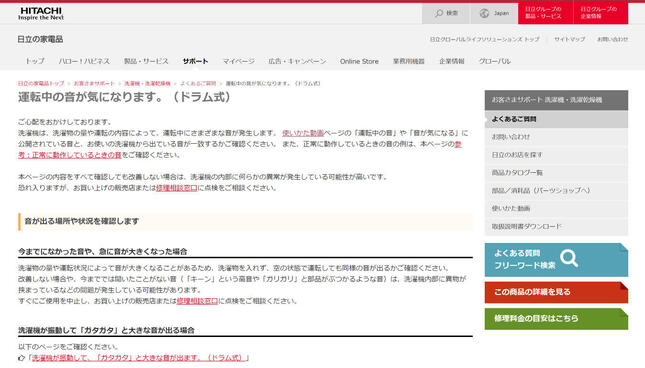Image resolution: width=645 pixels, height=368 pixels.
Task: Open よくある質問 フリーワード検索 blue banner
Action: pos(556,259)
